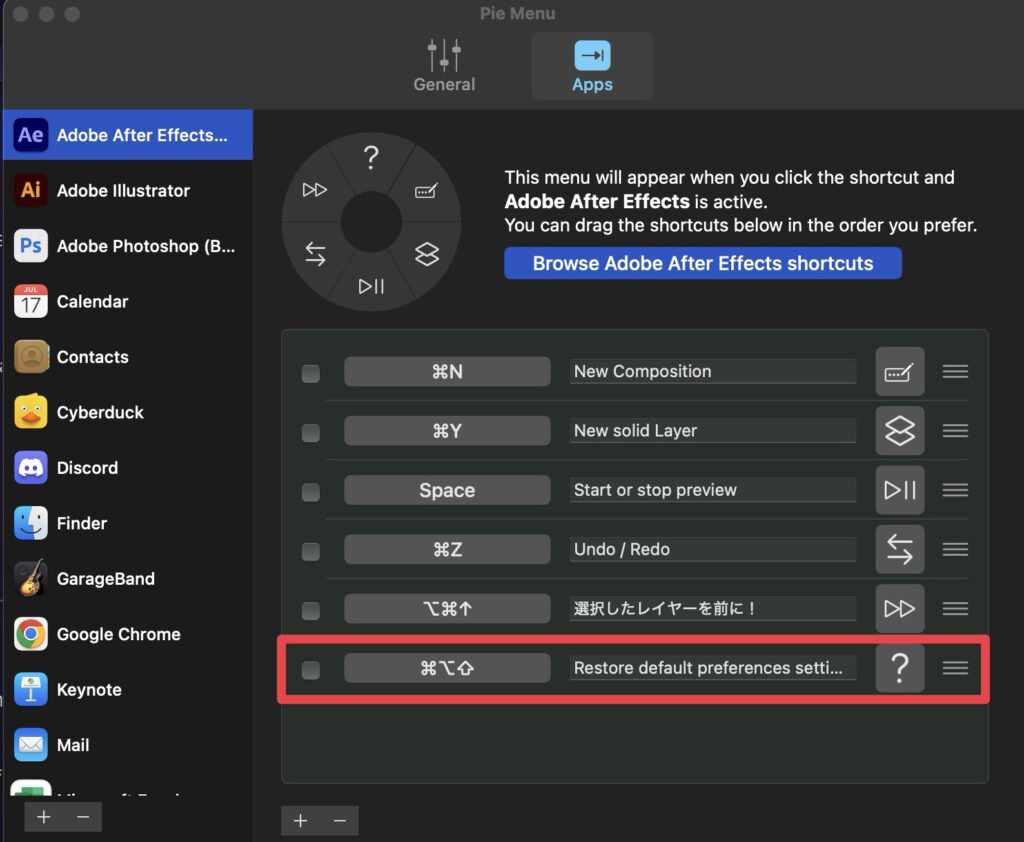Toggle the checkbox for Restore default preferences
This screenshot has height=842, width=1024.
click(x=311, y=670)
